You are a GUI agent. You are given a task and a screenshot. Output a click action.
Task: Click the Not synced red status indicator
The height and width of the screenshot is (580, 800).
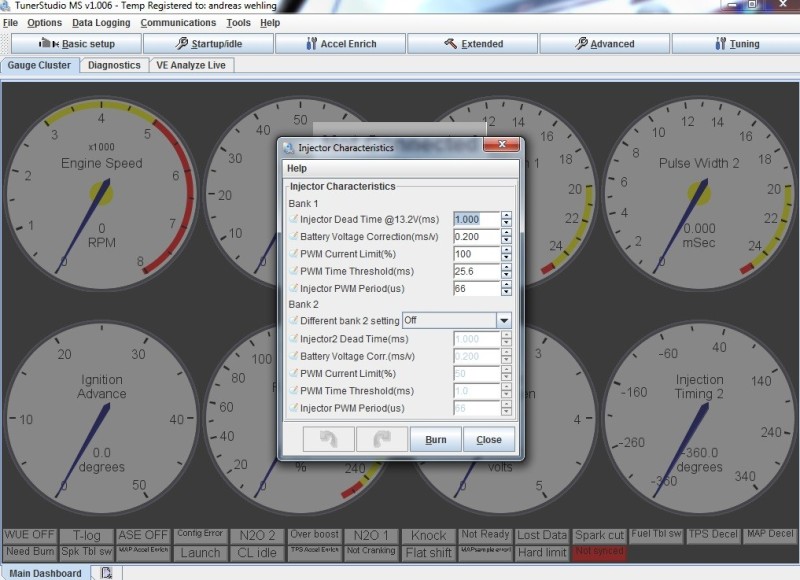(x=599, y=551)
